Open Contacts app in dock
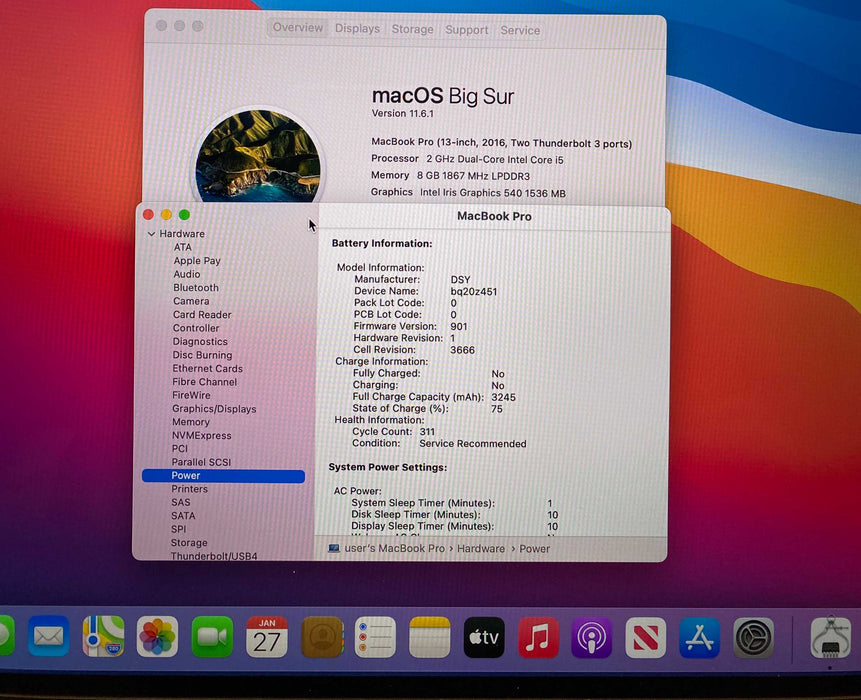Image resolution: width=861 pixels, height=700 pixels. 322,637
